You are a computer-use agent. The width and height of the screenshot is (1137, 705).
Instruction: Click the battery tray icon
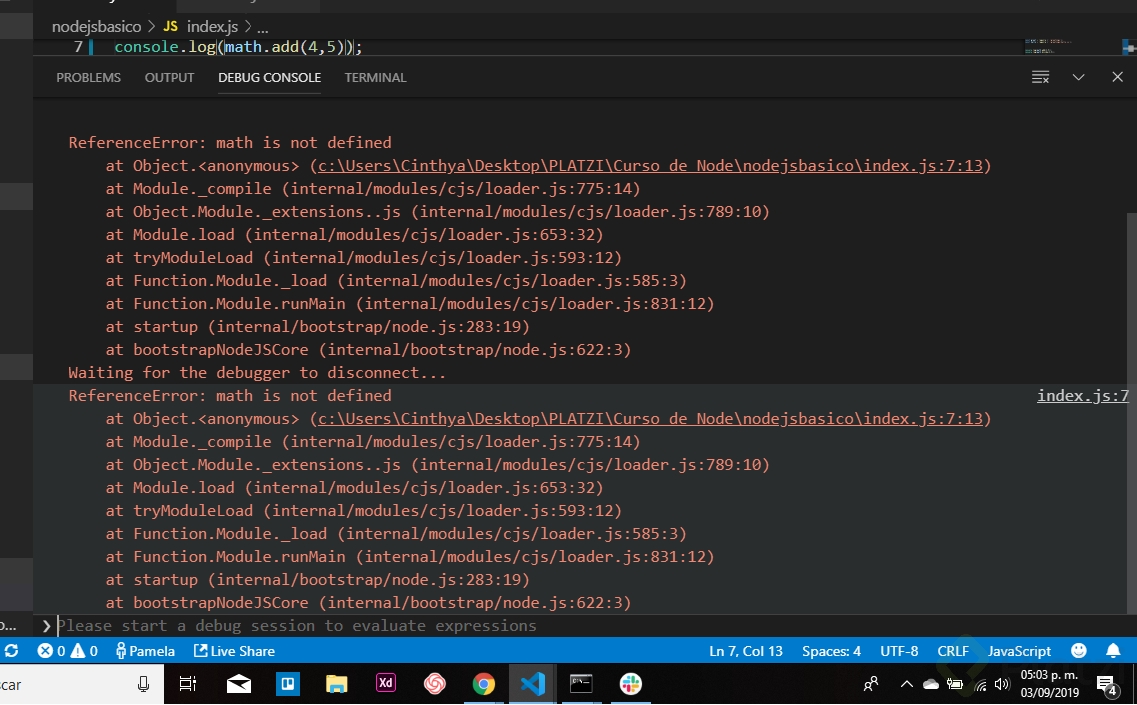tap(955, 684)
